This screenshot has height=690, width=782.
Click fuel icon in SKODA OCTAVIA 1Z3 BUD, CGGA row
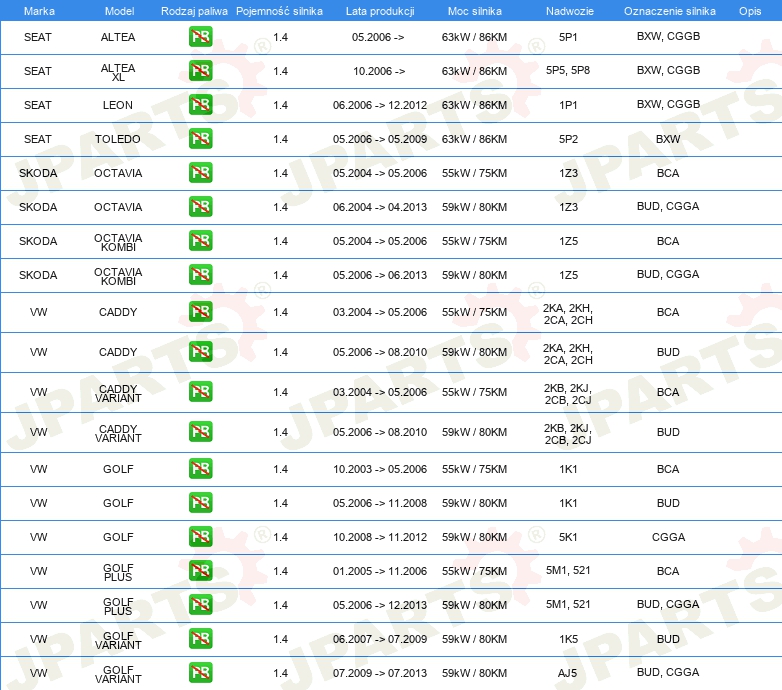click(200, 206)
